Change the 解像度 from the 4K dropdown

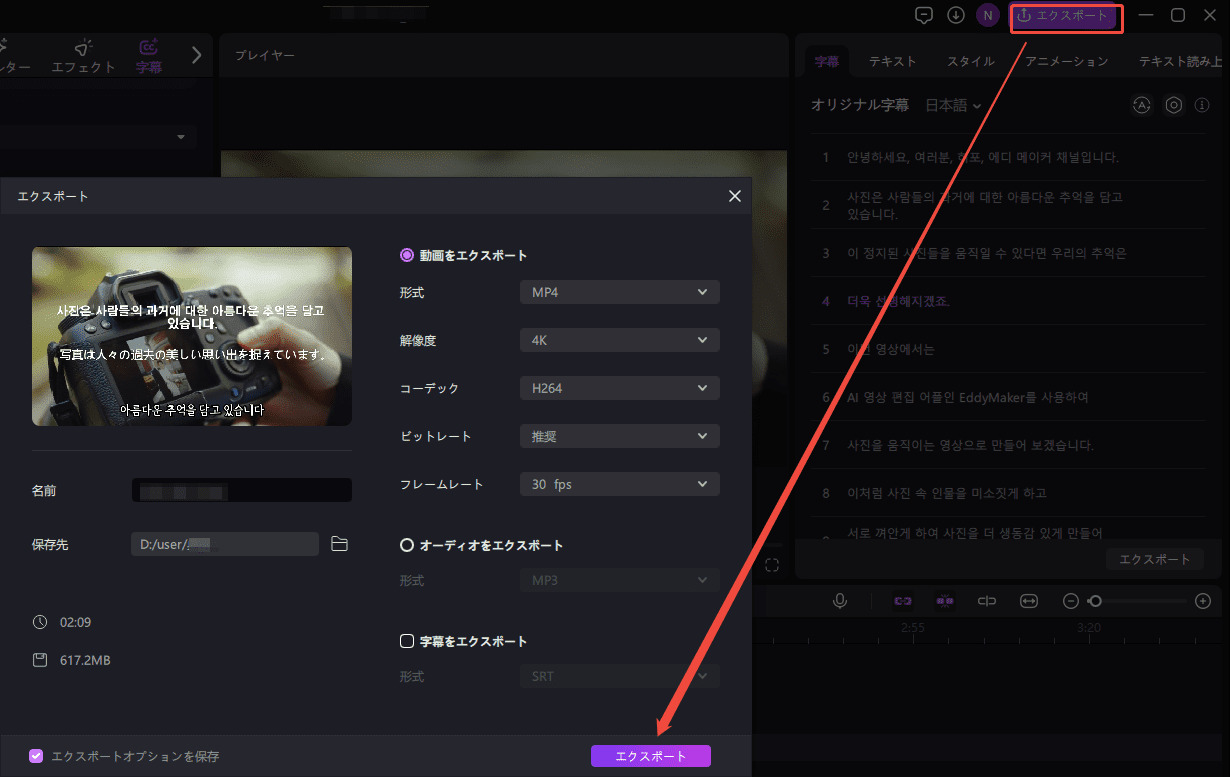pos(619,339)
